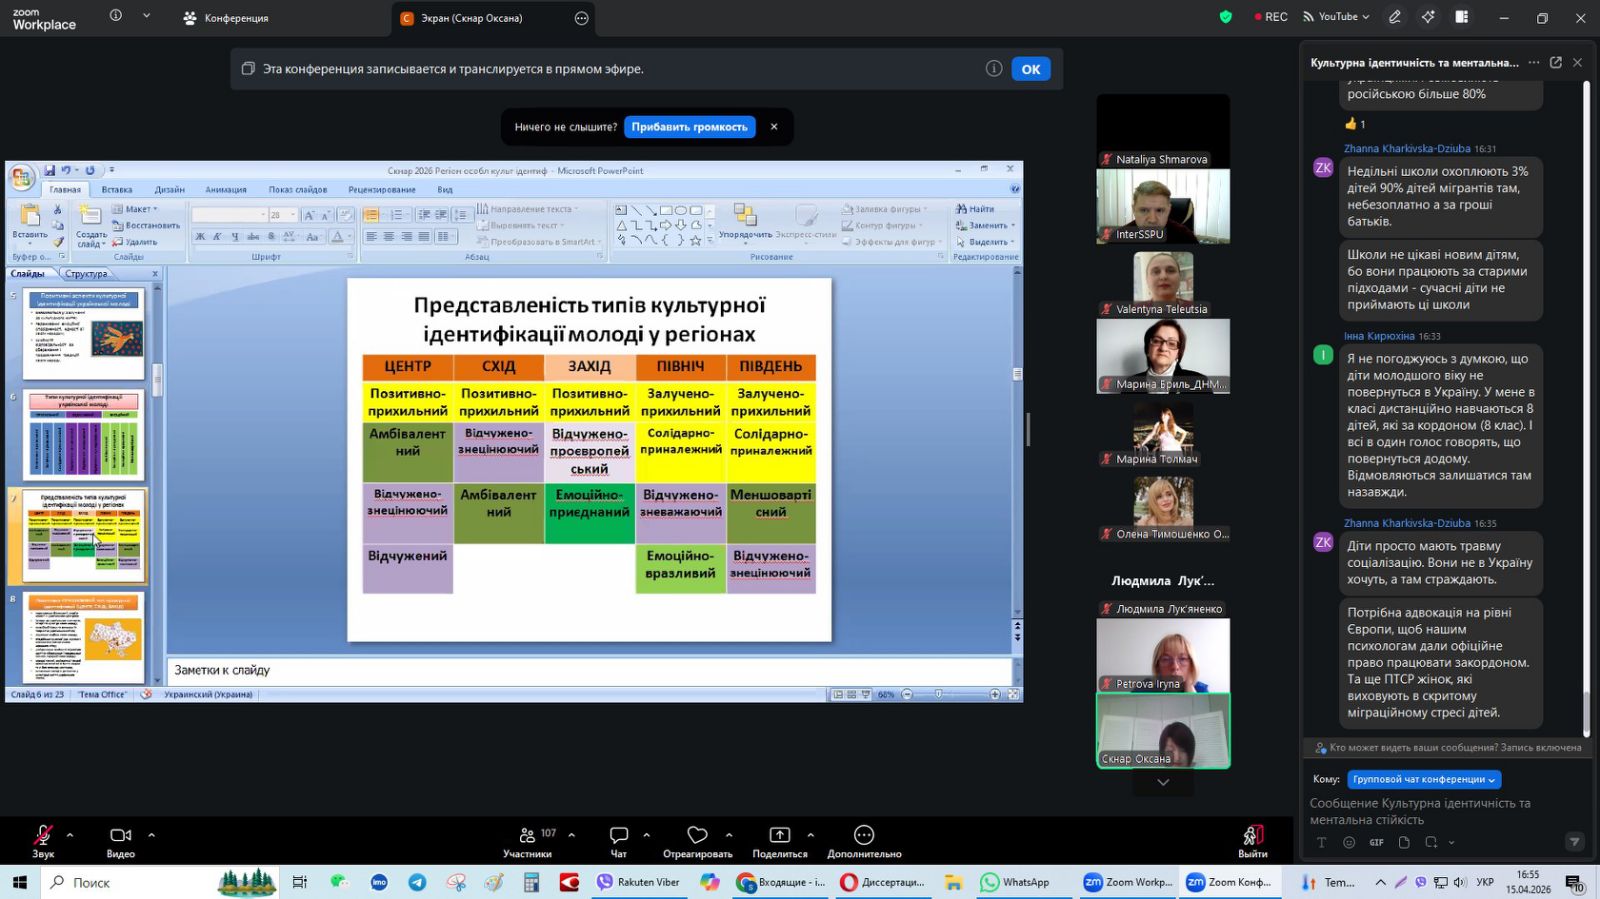Expand the arrow next to Звук
This screenshot has width=1600, height=899.
tap(70, 835)
